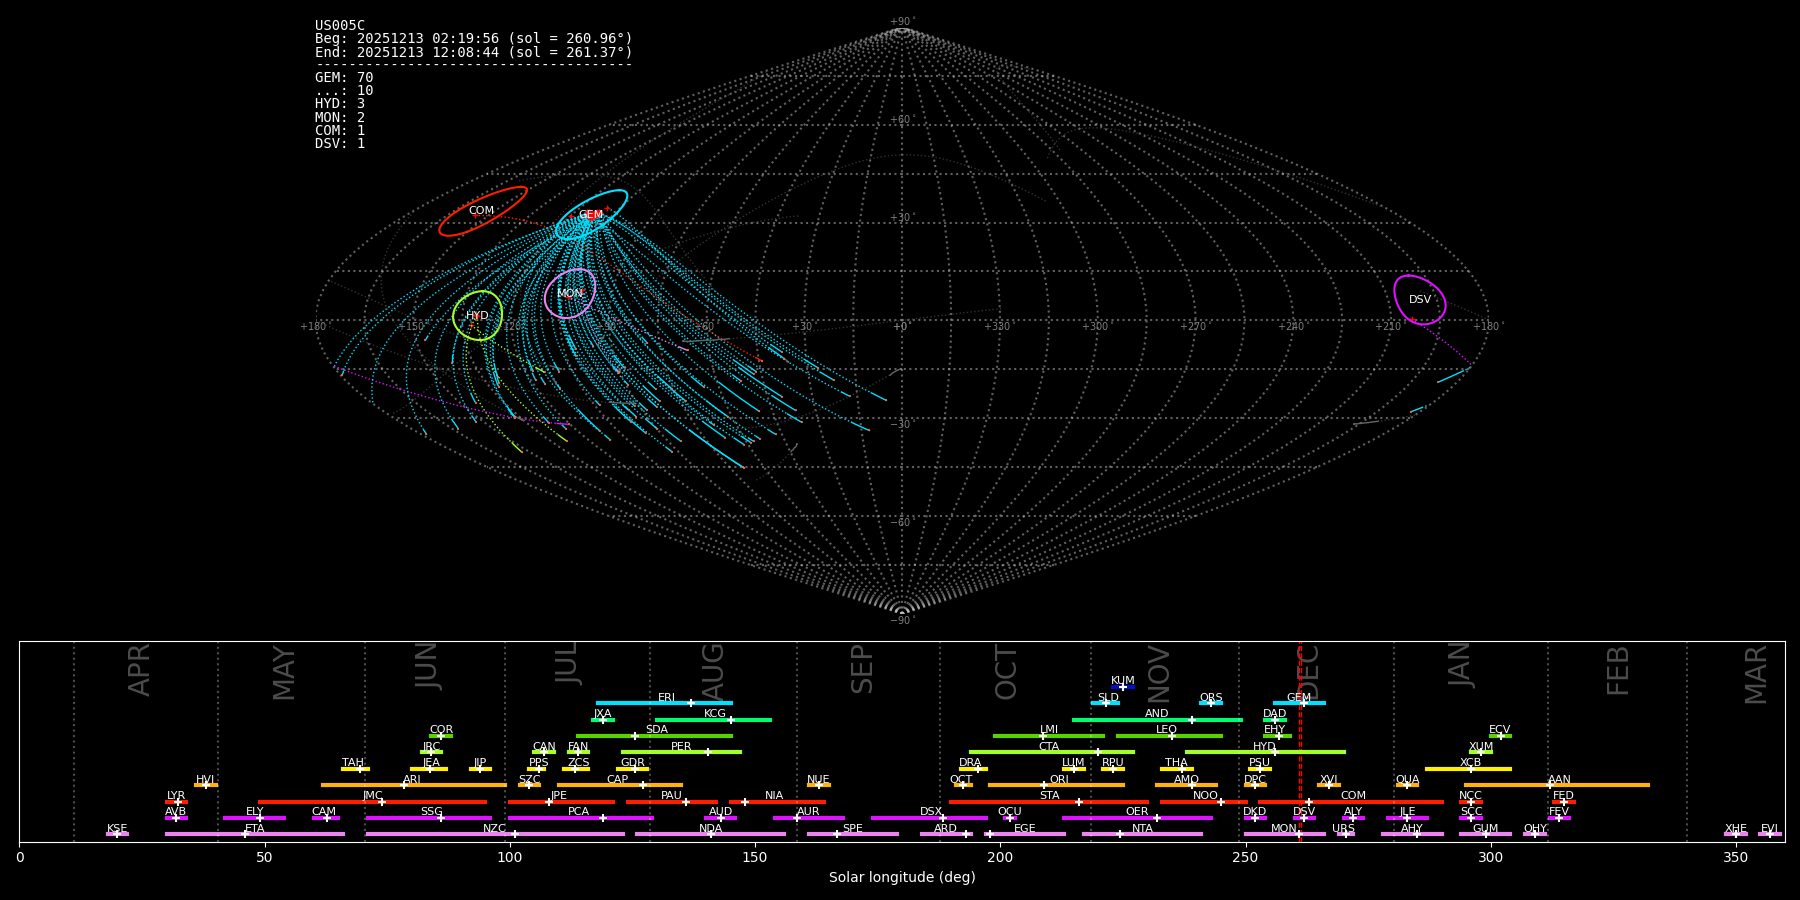The height and width of the screenshot is (900, 1800).
Task: Click the ORI shower bar in the timeline
Action: coord(1056,785)
